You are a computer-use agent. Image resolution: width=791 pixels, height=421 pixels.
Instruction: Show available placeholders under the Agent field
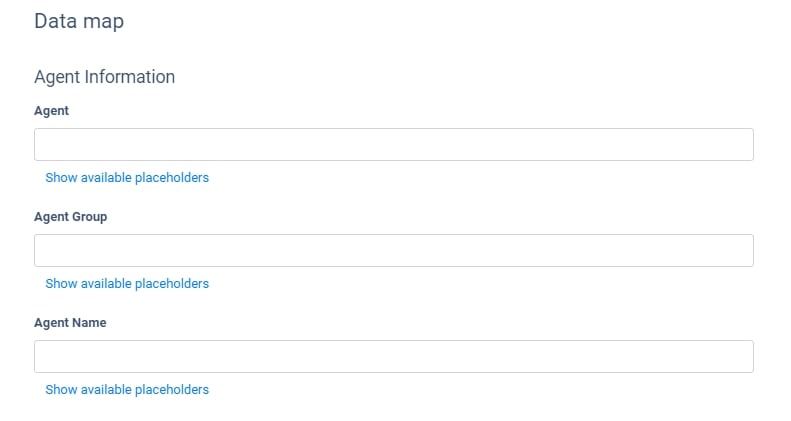click(127, 178)
